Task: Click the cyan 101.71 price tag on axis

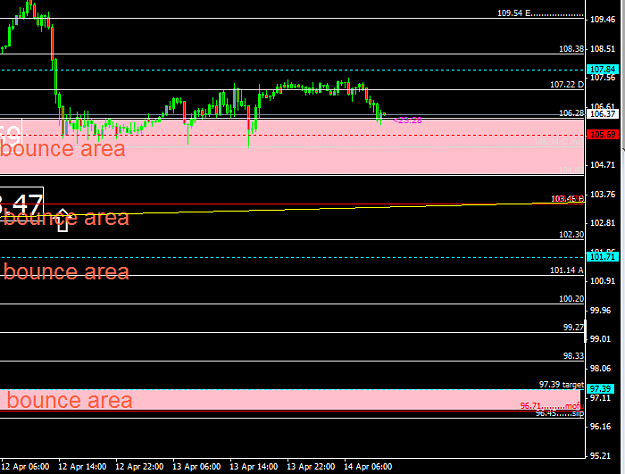Action: 603,257
